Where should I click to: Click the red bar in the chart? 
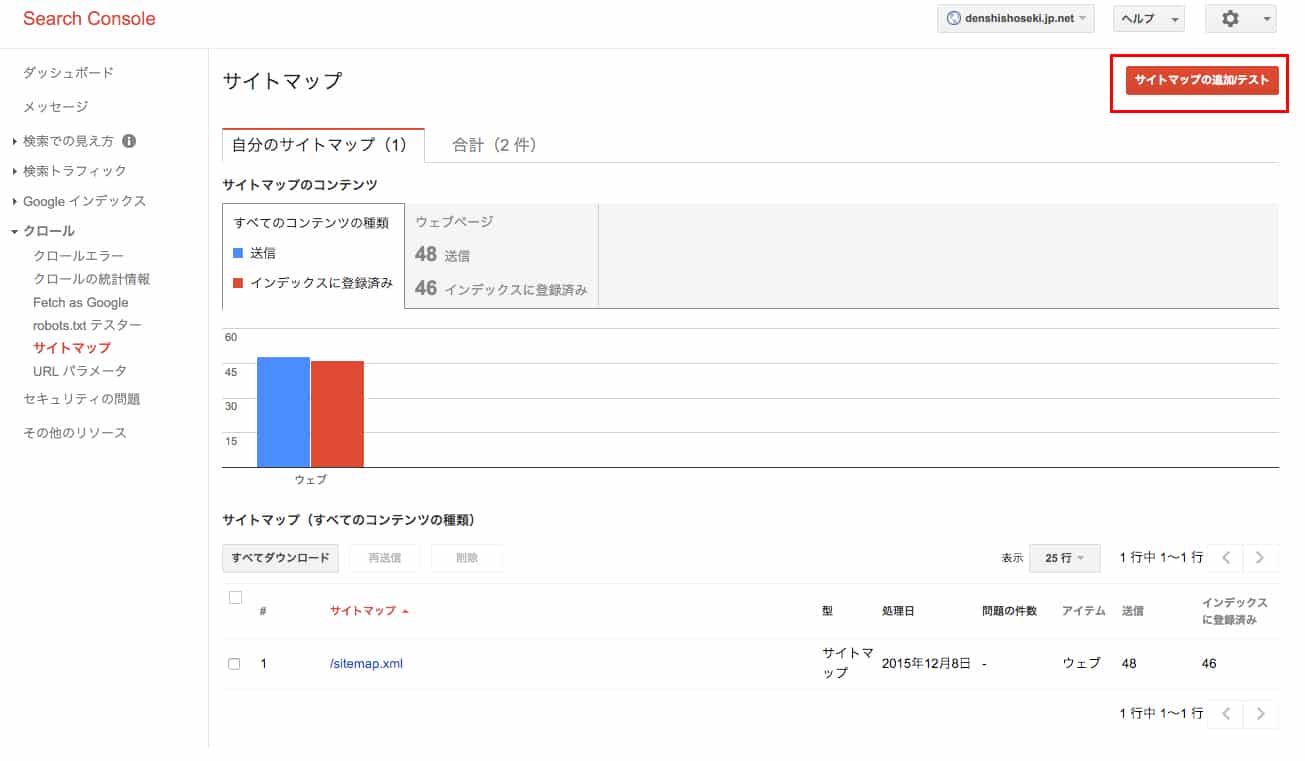[337, 414]
